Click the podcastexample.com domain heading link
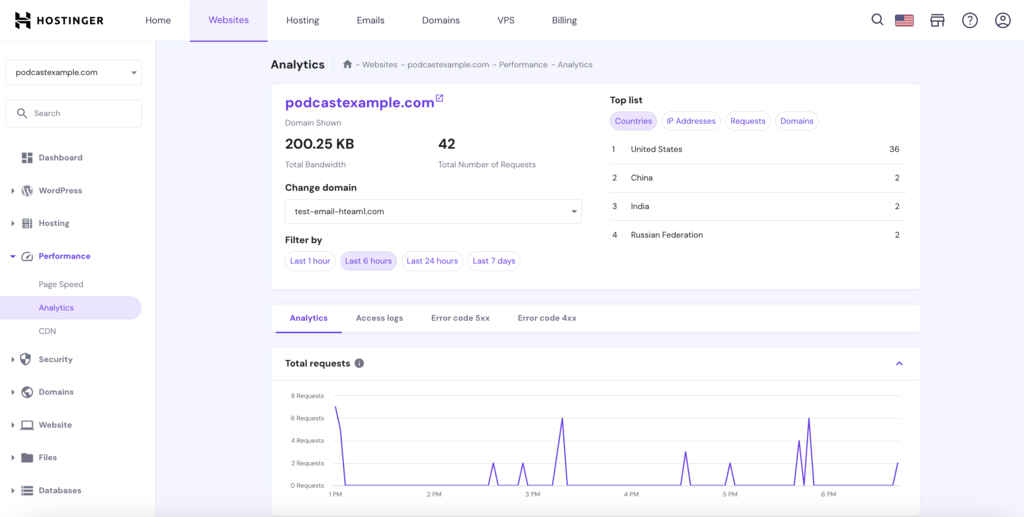 (359, 102)
